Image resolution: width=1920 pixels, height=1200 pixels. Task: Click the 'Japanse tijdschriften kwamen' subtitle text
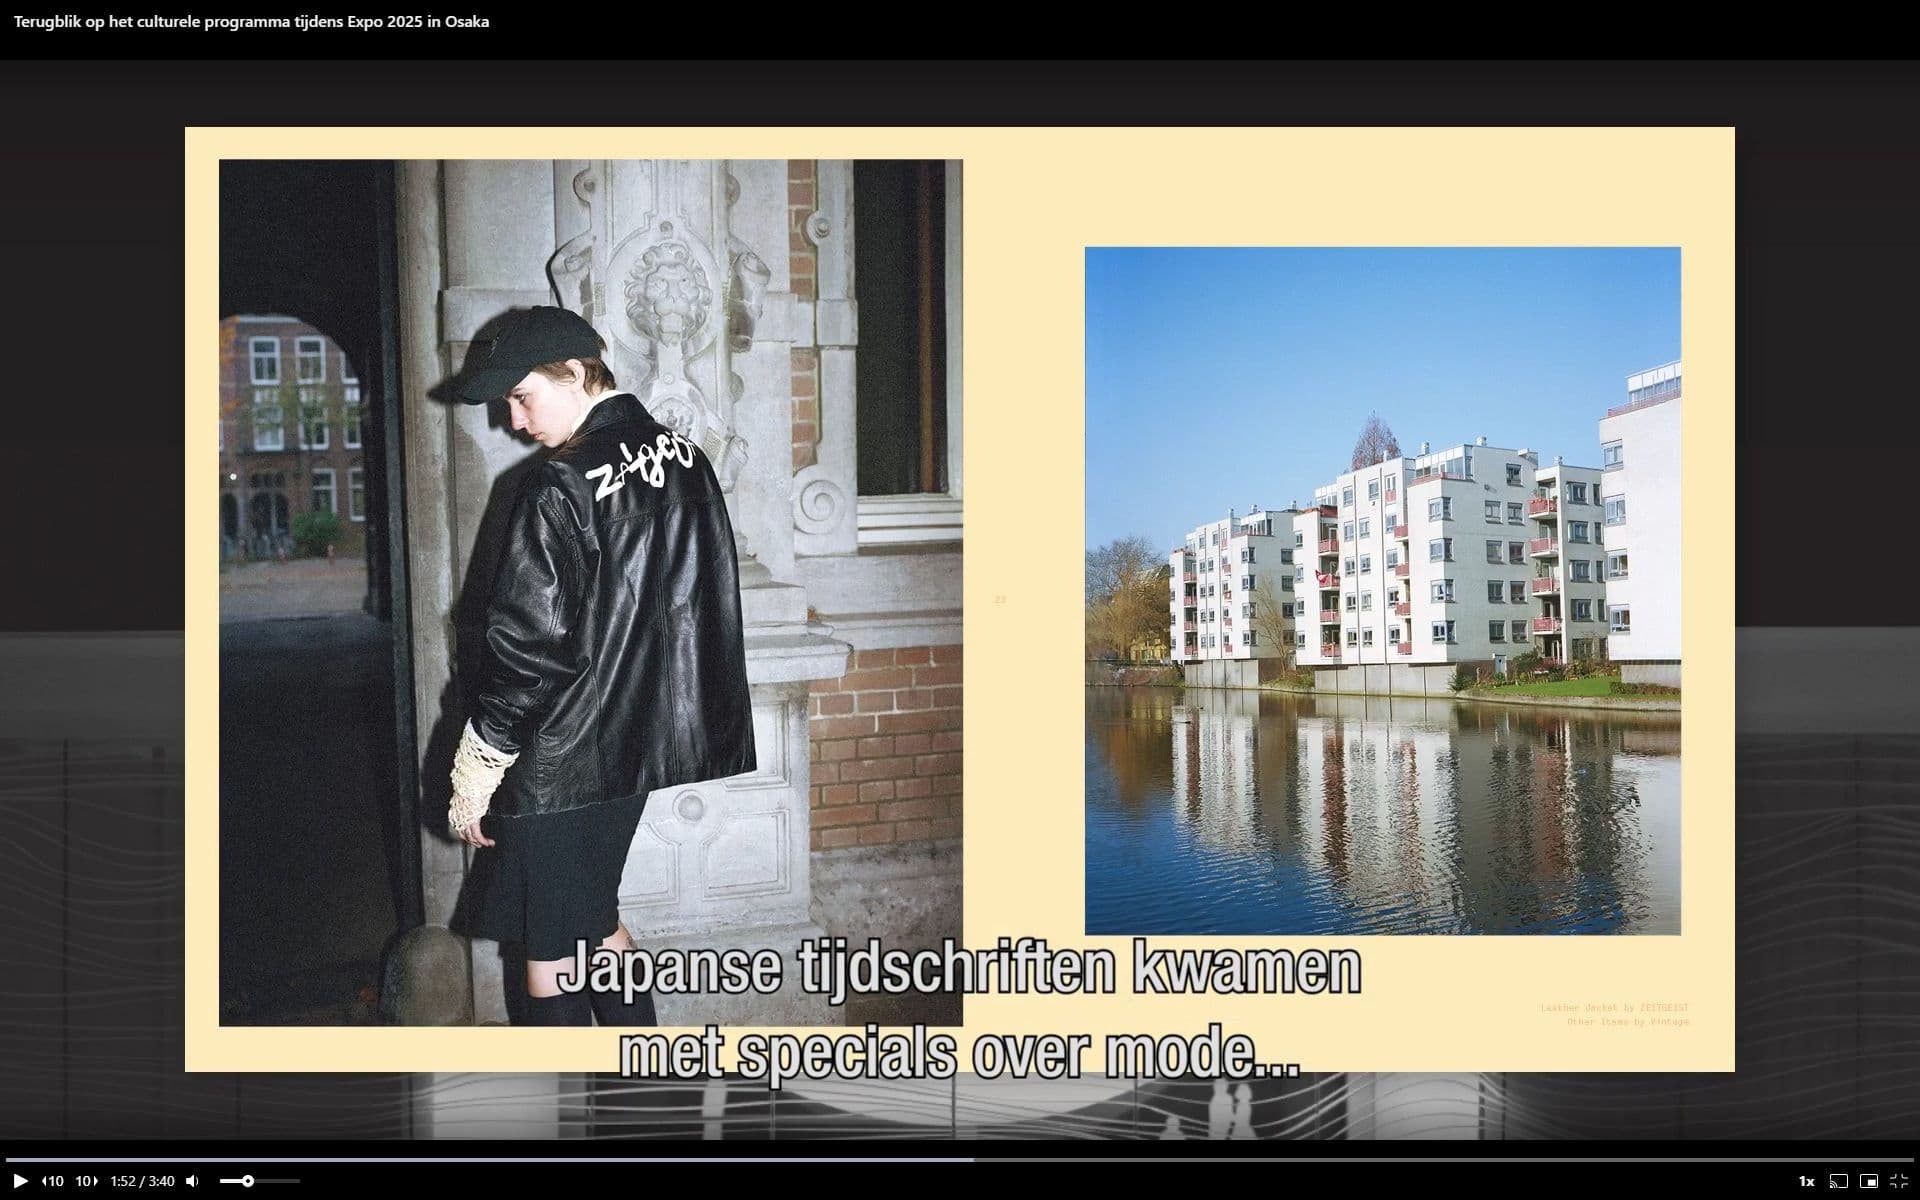tap(958, 968)
